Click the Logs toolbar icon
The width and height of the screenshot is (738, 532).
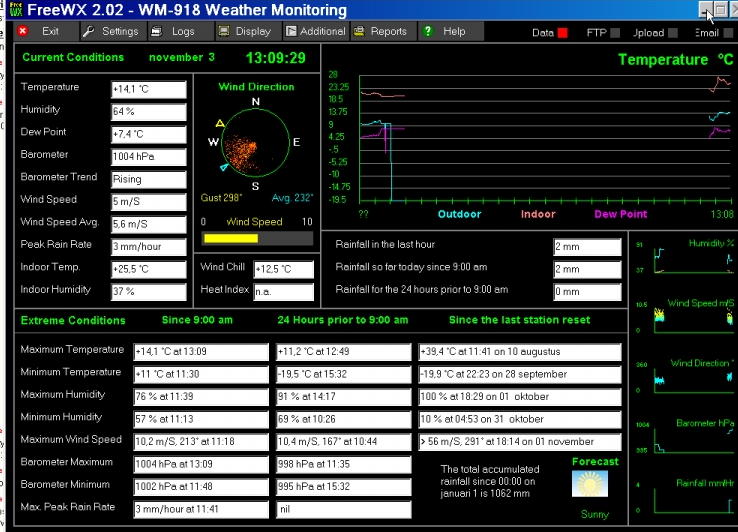pyautogui.click(x=157, y=32)
